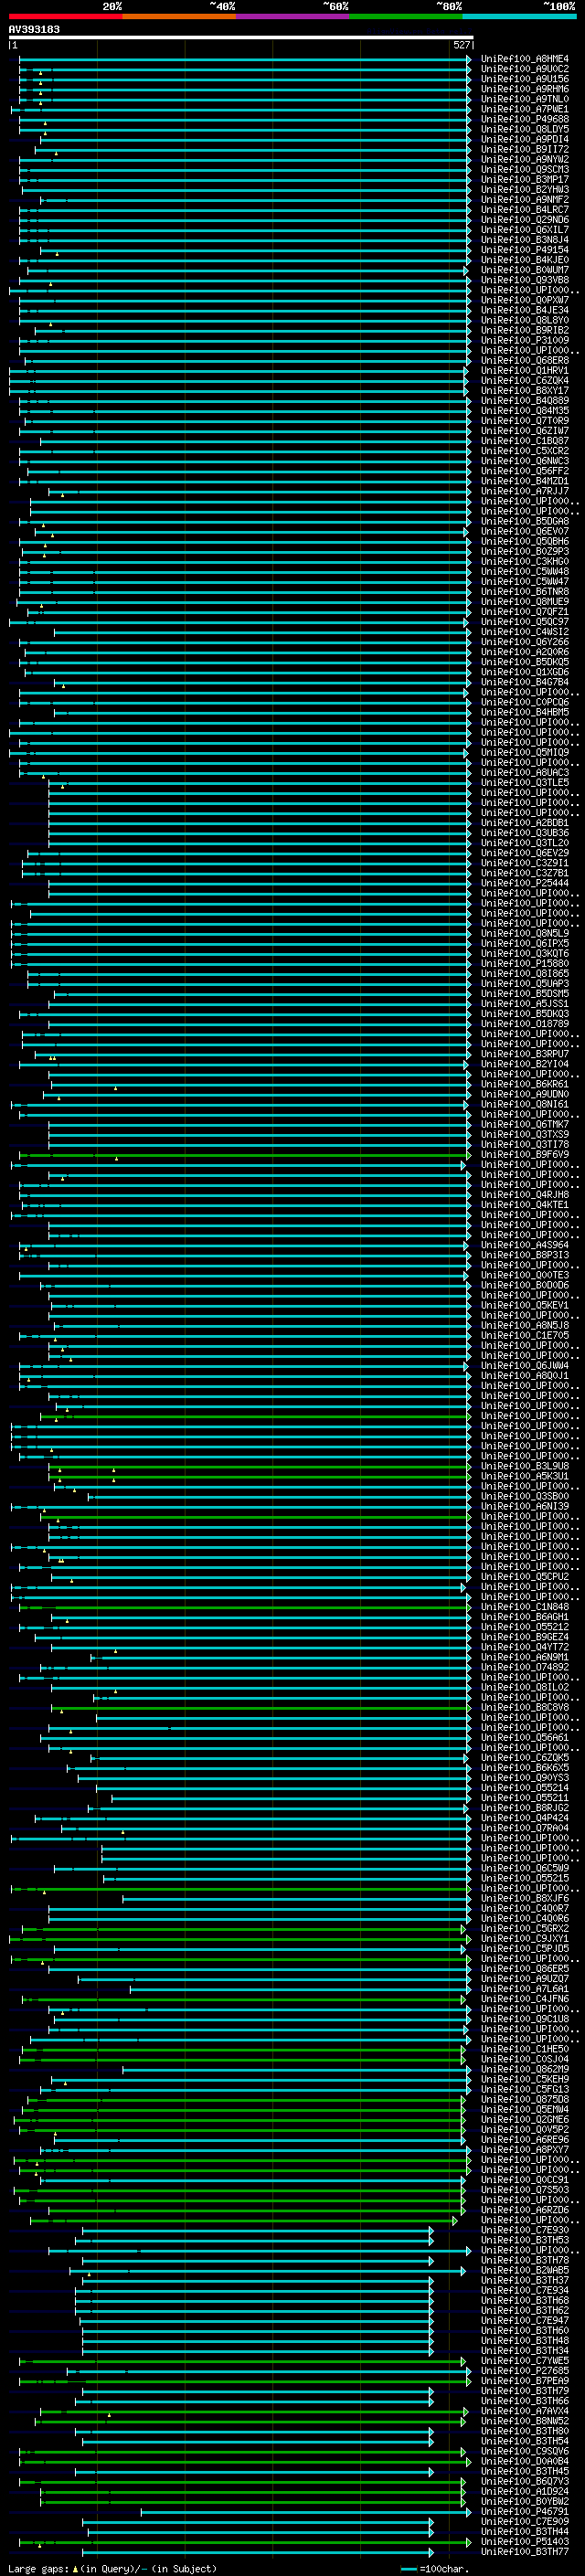Viewport: 585px width, 2576px height.
Task: Select hit label UniRef100_C7E934
Action: tap(525, 2290)
